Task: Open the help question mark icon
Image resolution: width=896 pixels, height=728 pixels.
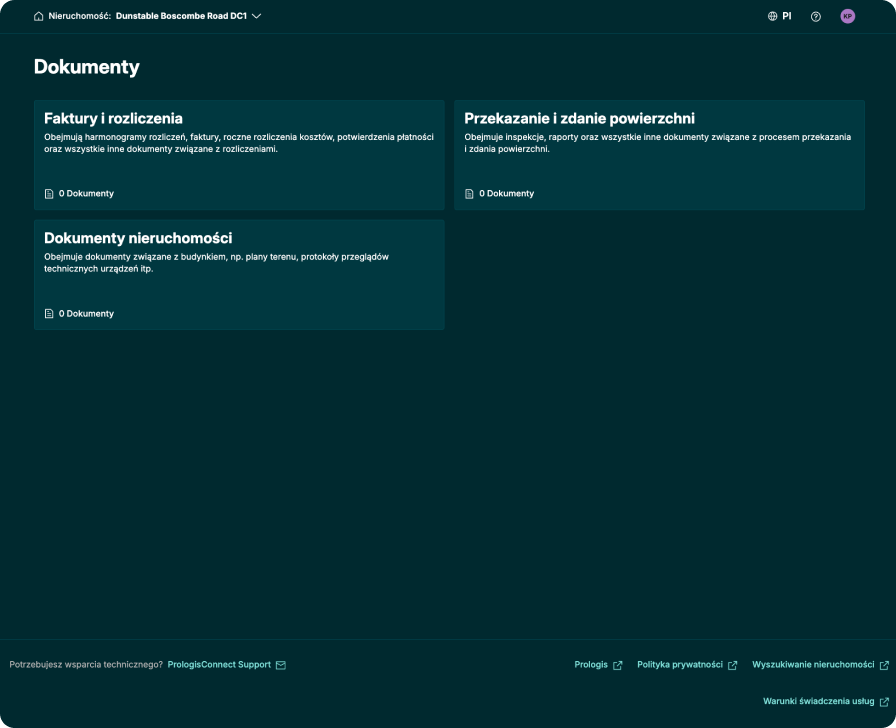Action: [x=816, y=17]
